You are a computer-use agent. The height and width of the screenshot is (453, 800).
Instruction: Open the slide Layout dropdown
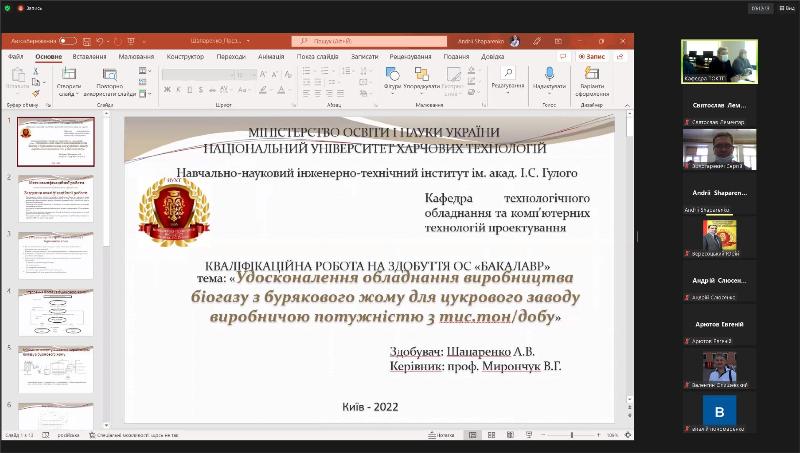144,71
